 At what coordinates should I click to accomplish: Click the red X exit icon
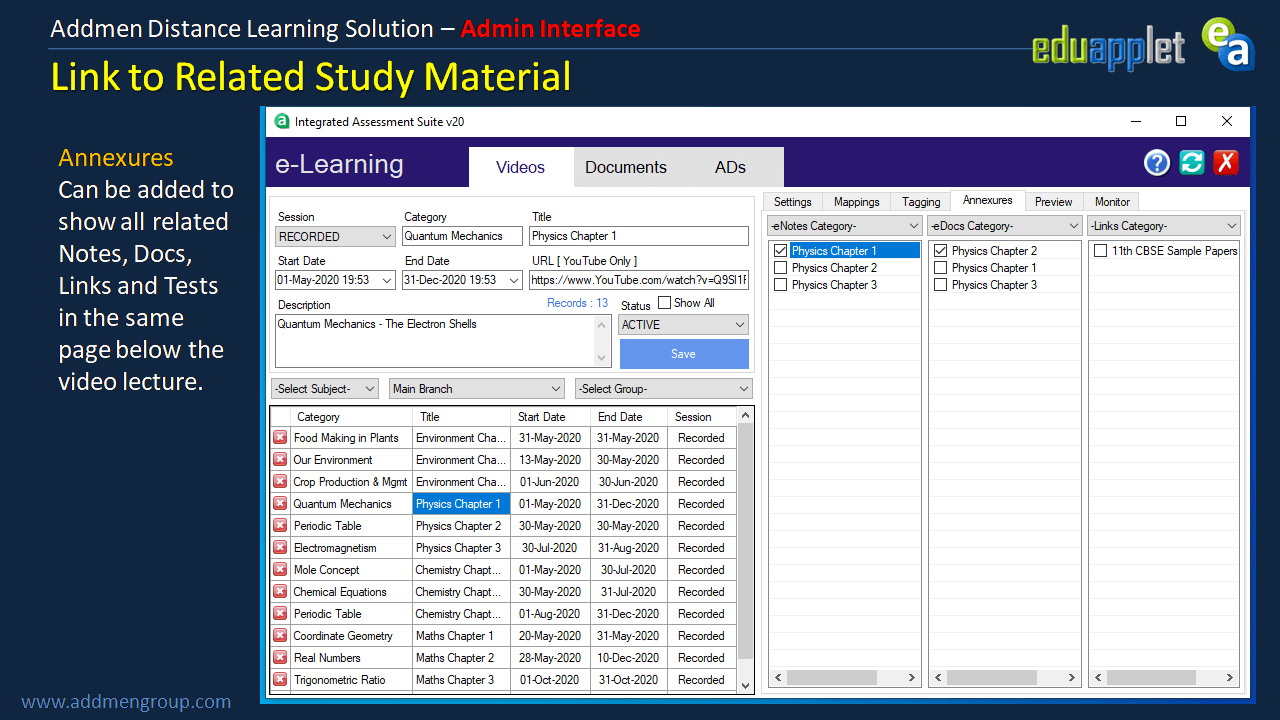1226,163
